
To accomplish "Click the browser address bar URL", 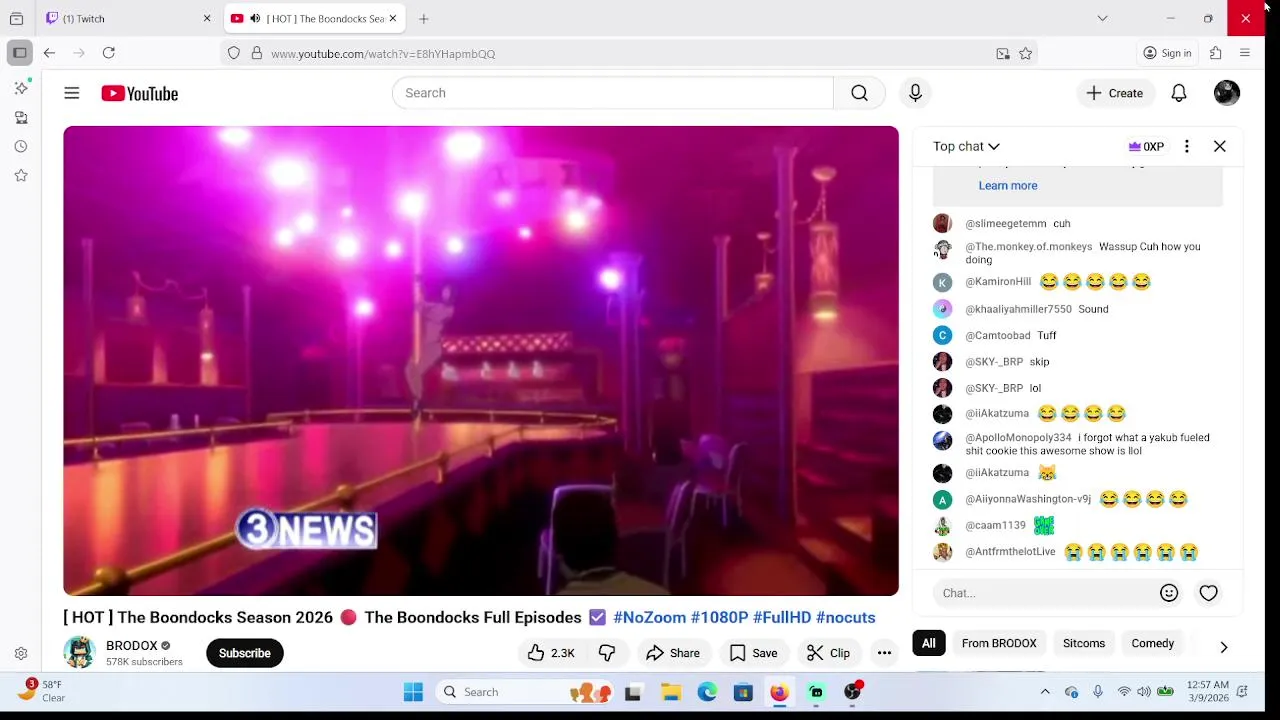I will click(x=383, y=54).
